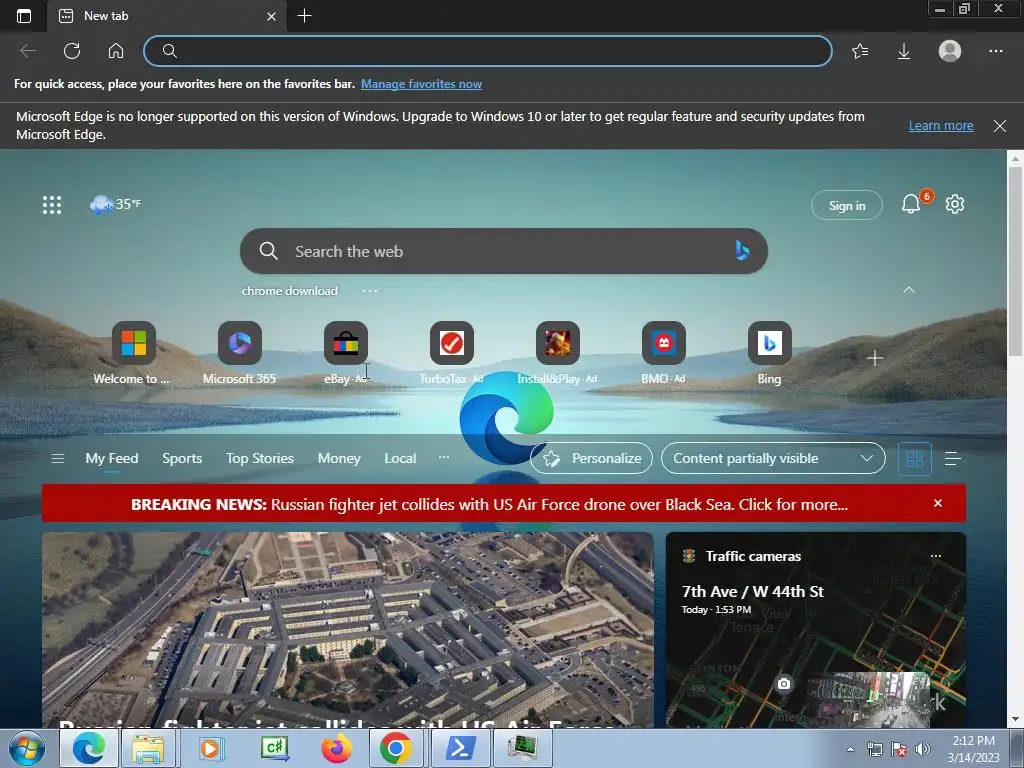Click the browser address bar
This screenshot has width=1024, height=768.
(488, 51)
